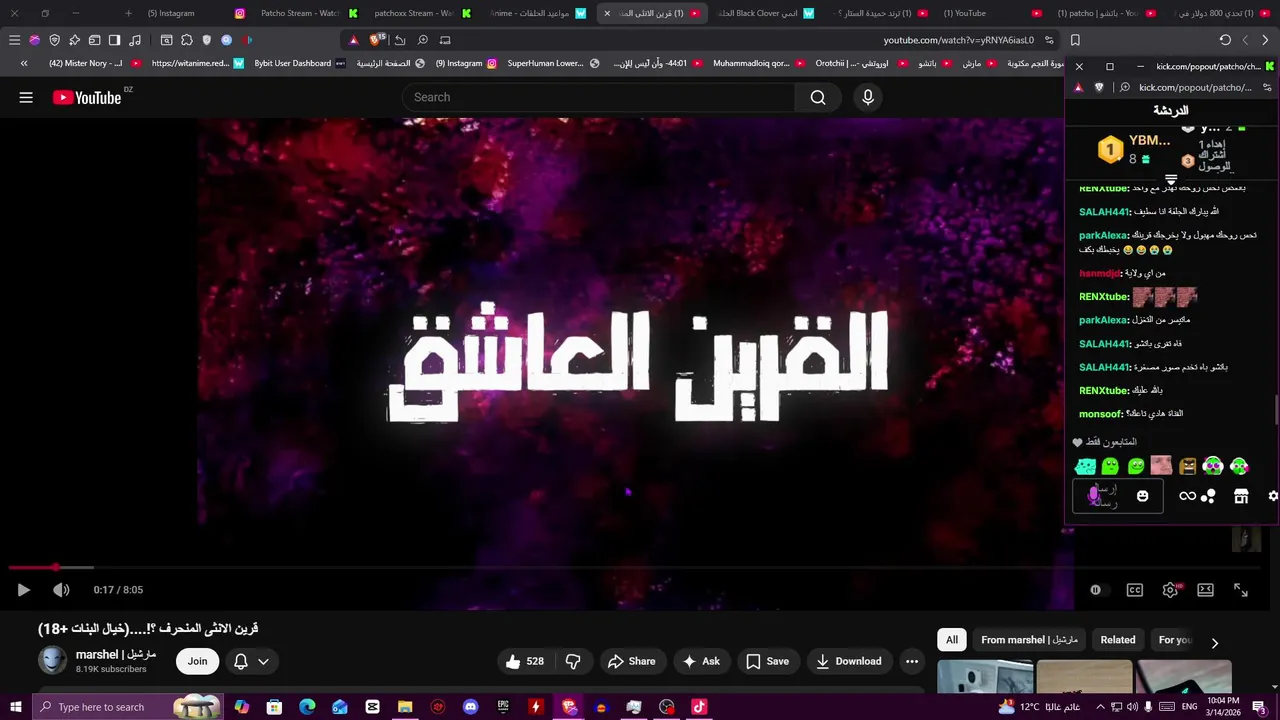
Task: Play the video
Action: pos(24,590)
